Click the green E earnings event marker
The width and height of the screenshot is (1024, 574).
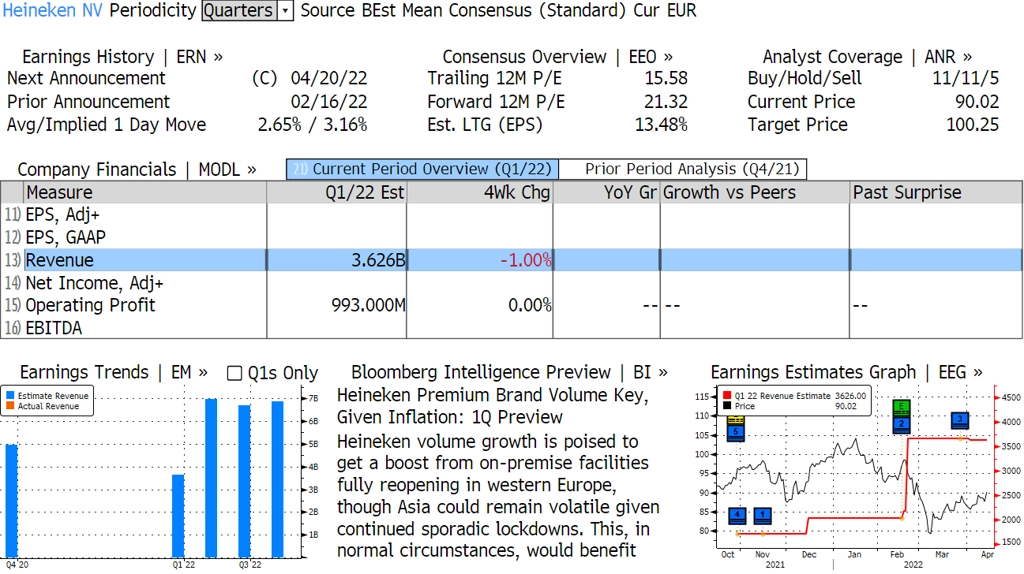coord(901,407)
